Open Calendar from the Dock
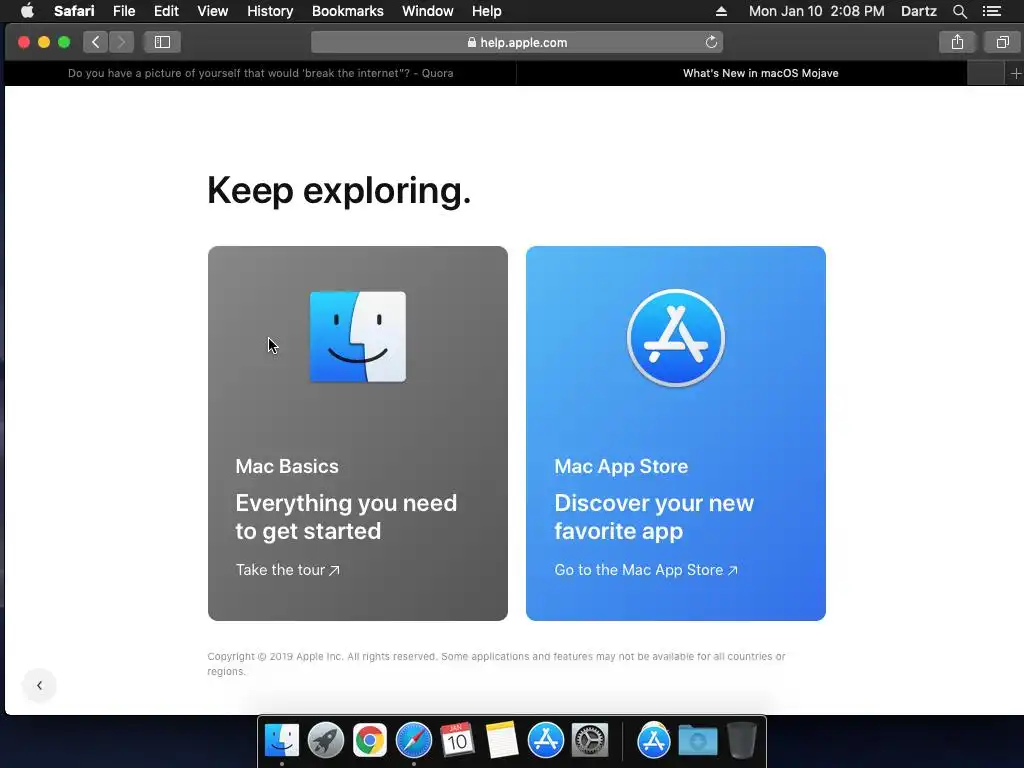 tap(457, 741)
